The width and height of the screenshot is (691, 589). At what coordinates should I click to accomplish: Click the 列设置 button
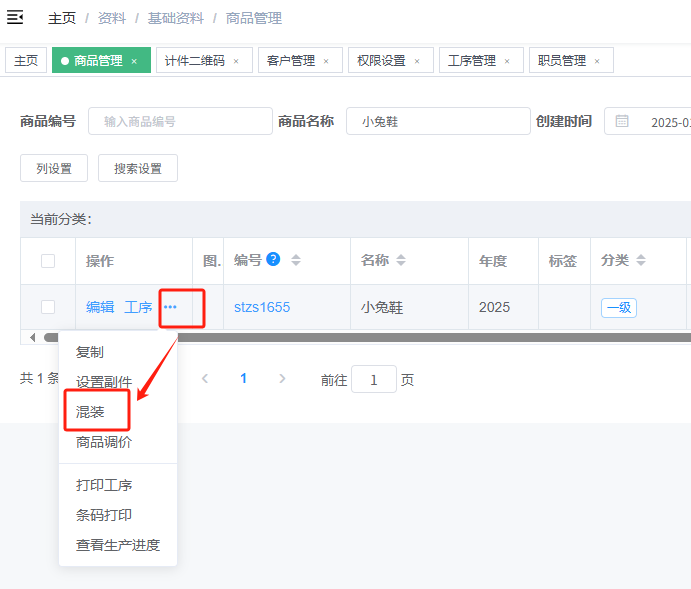click(x=54, y=169)
